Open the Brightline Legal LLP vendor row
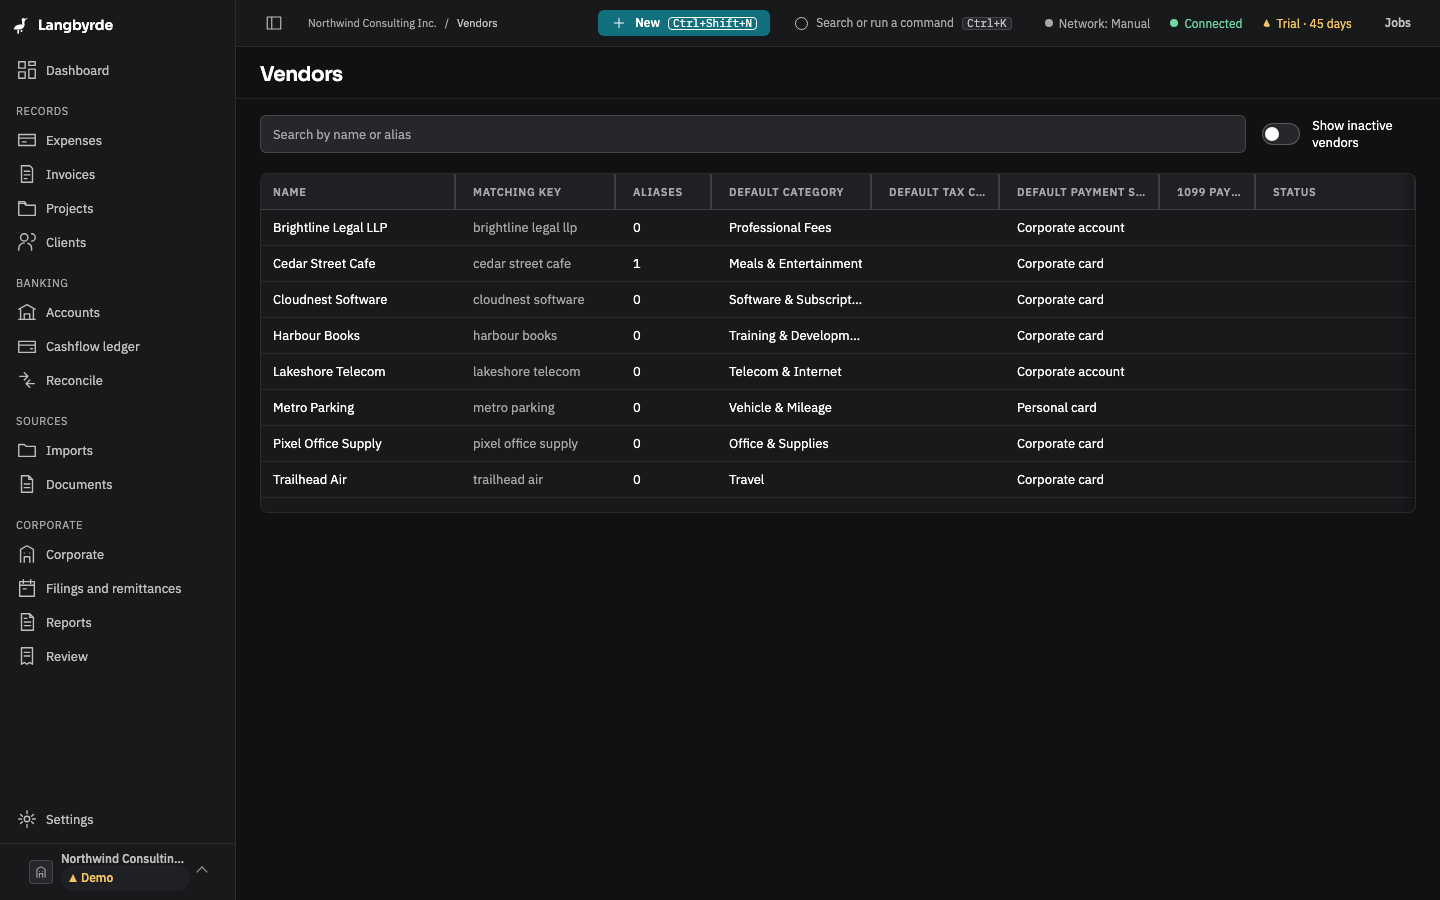Image resolution: width=1440 pixels, height=900 pixels. click(x=838, y=228)
